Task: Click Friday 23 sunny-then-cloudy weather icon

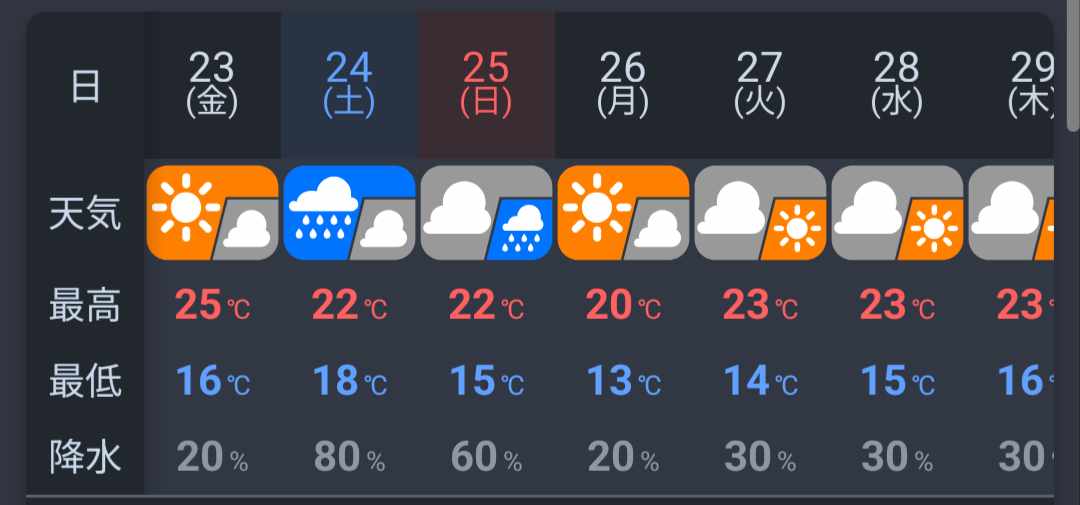Action: click(x=212, y=212)
